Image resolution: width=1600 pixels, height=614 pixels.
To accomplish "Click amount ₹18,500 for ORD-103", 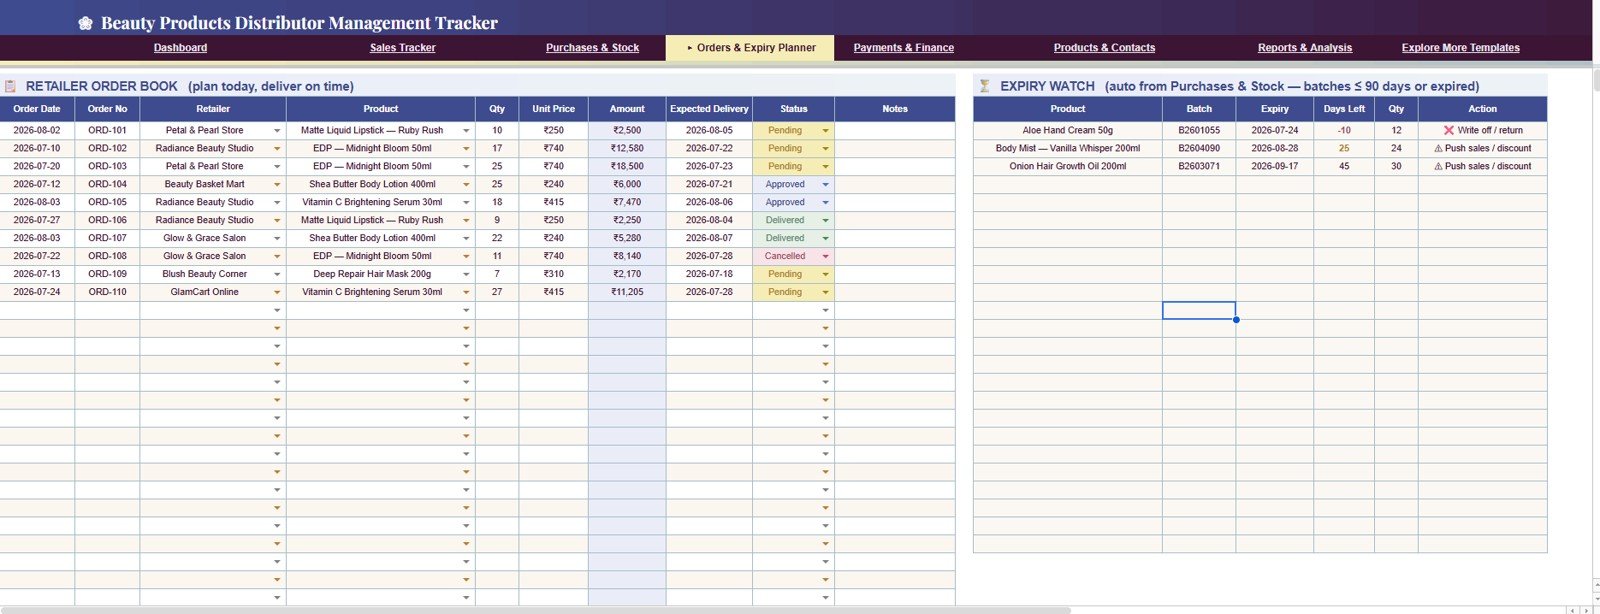I will click(627, 166).
